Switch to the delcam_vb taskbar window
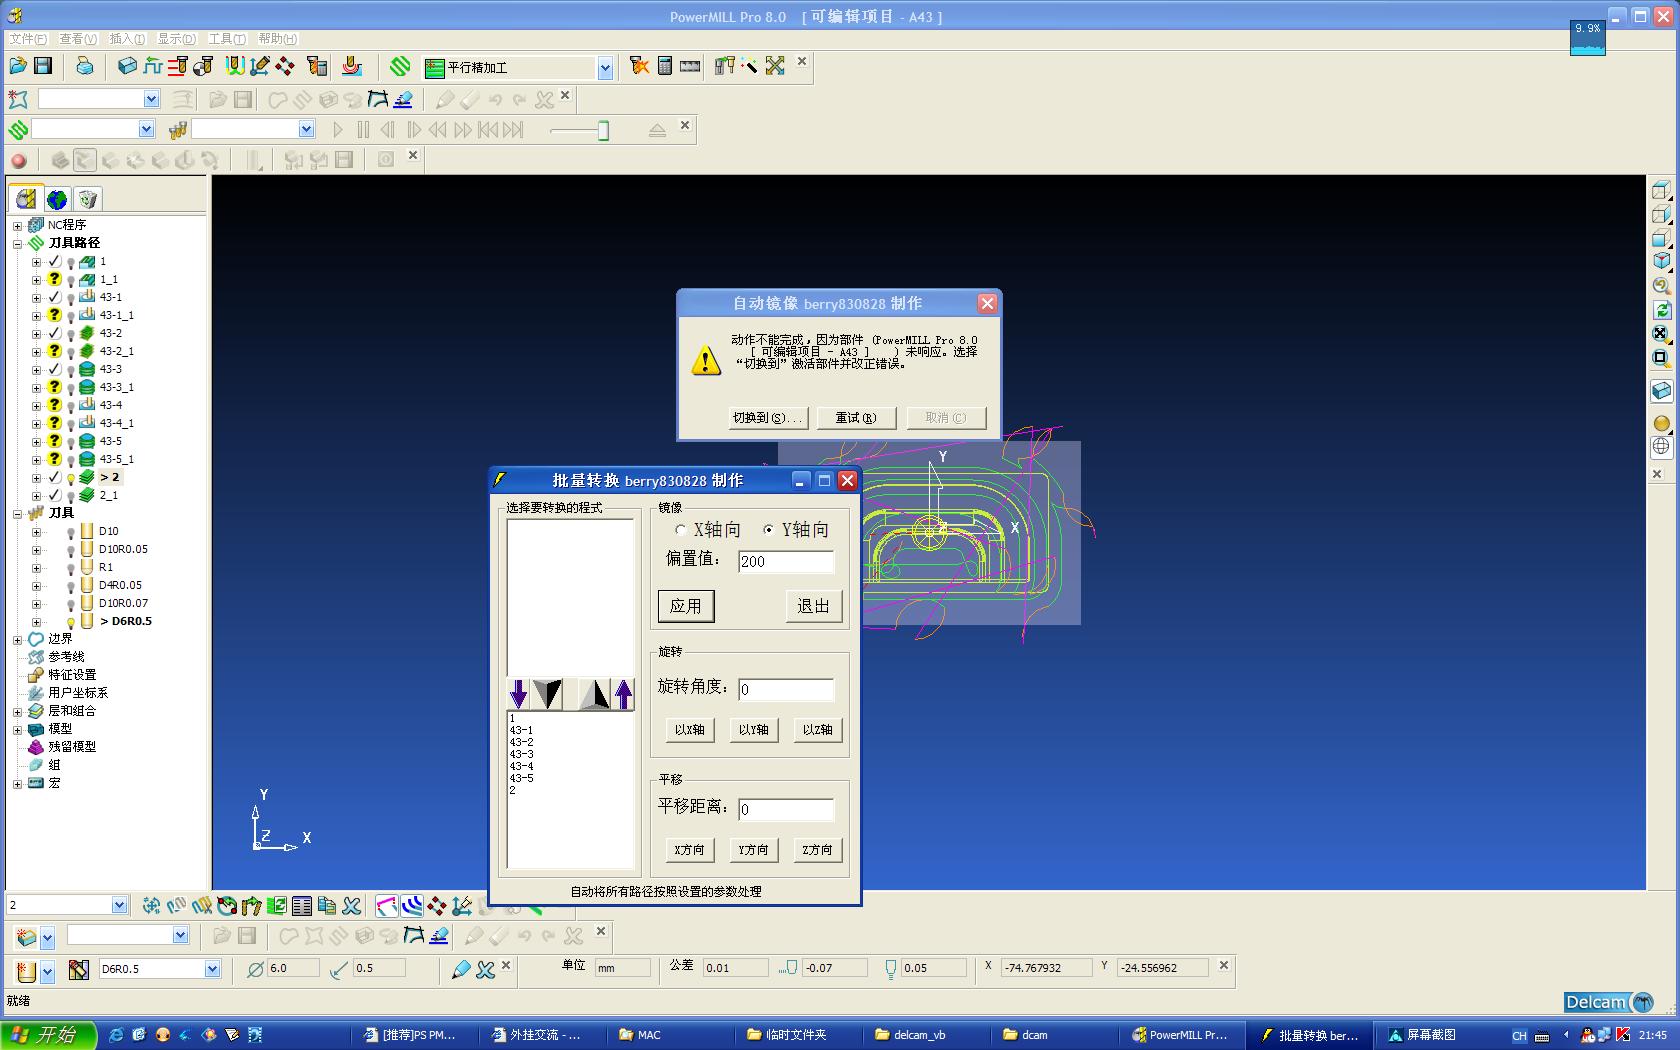 pyautogui.click(x=928, y=1035)
